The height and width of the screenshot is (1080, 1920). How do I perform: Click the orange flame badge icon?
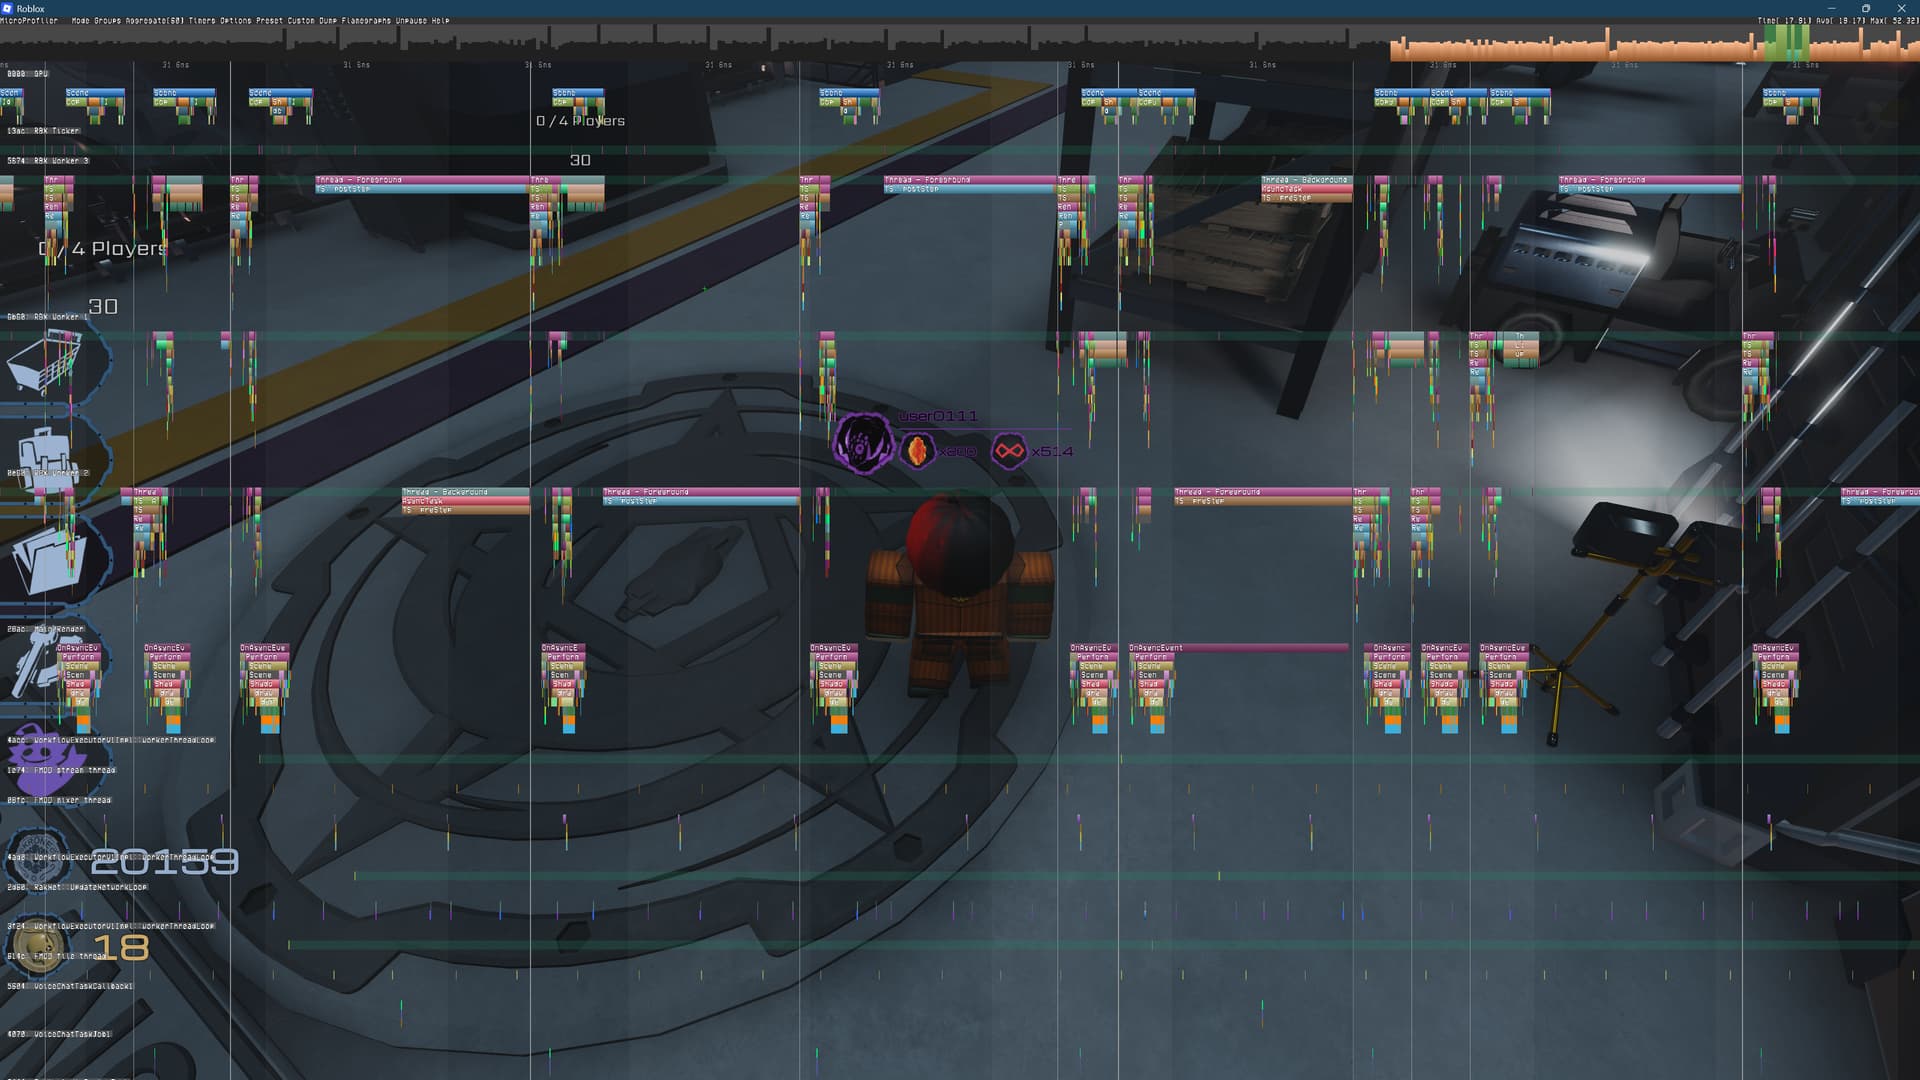tap(916, 451)
